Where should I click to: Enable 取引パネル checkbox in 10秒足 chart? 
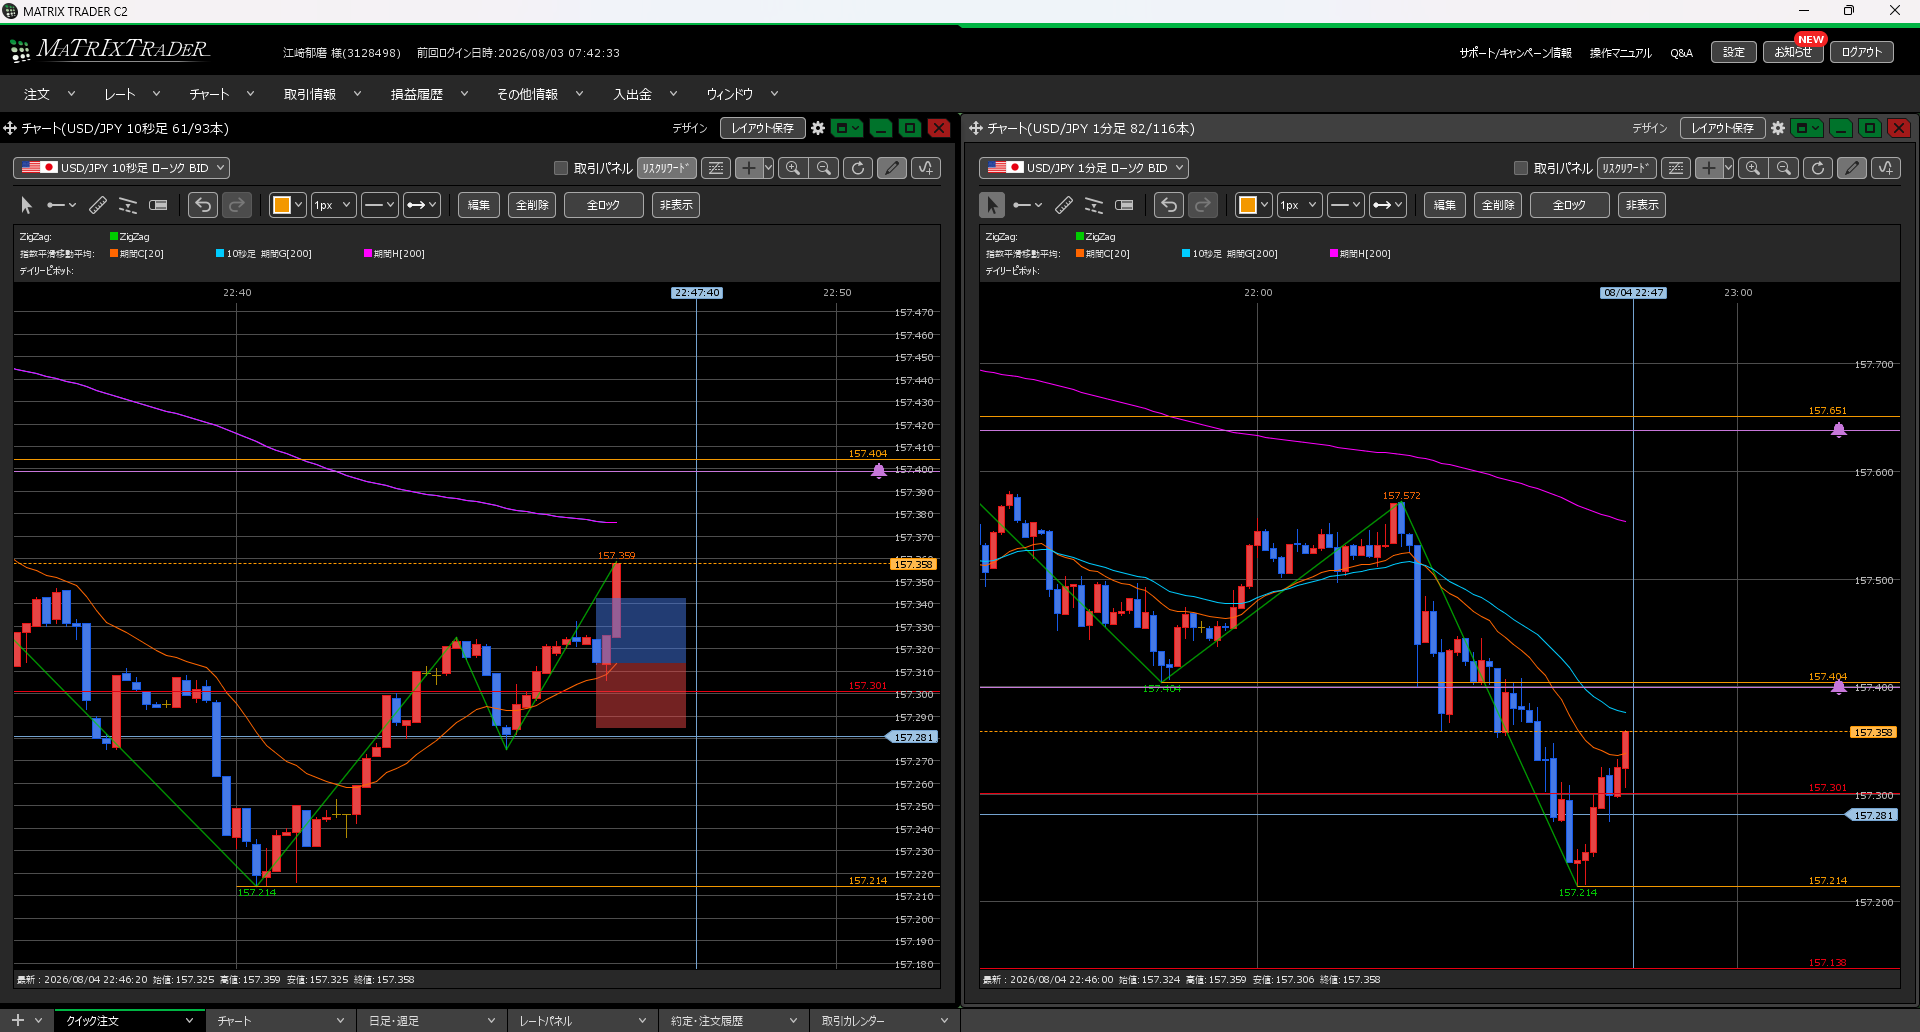[x=561, y=168]
